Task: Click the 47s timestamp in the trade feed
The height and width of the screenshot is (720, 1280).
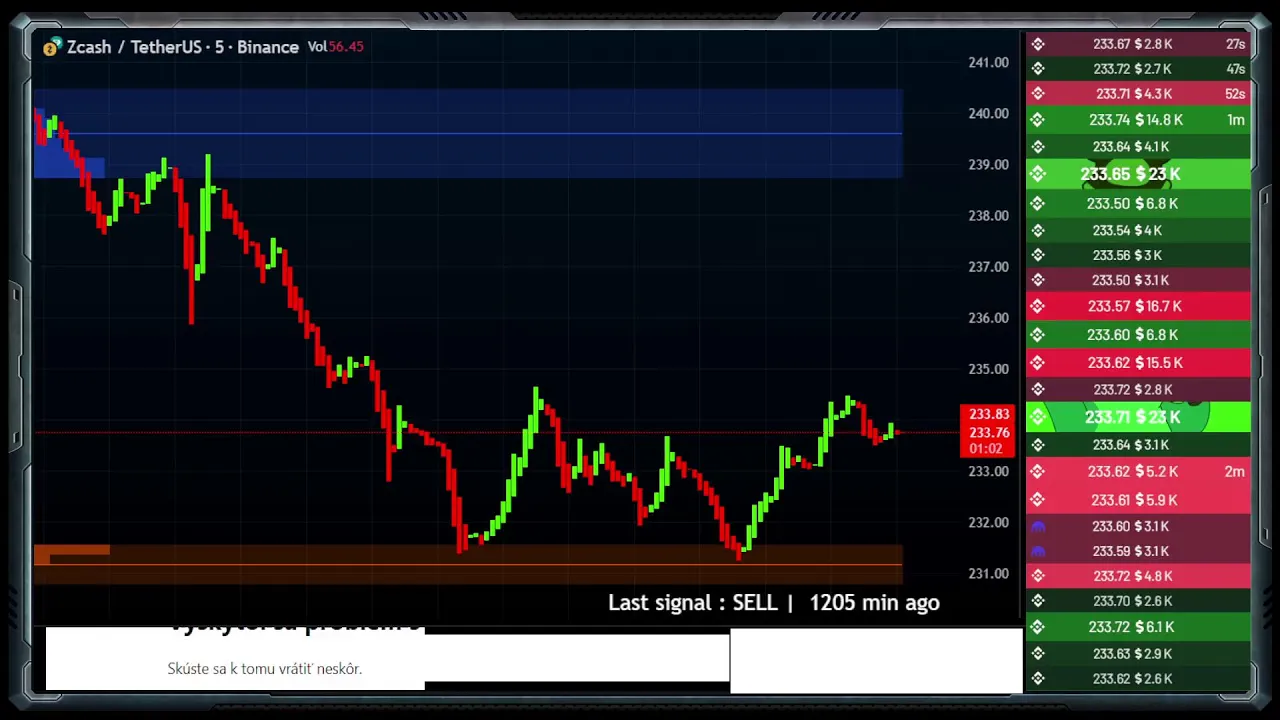Action: [1236, 69]
